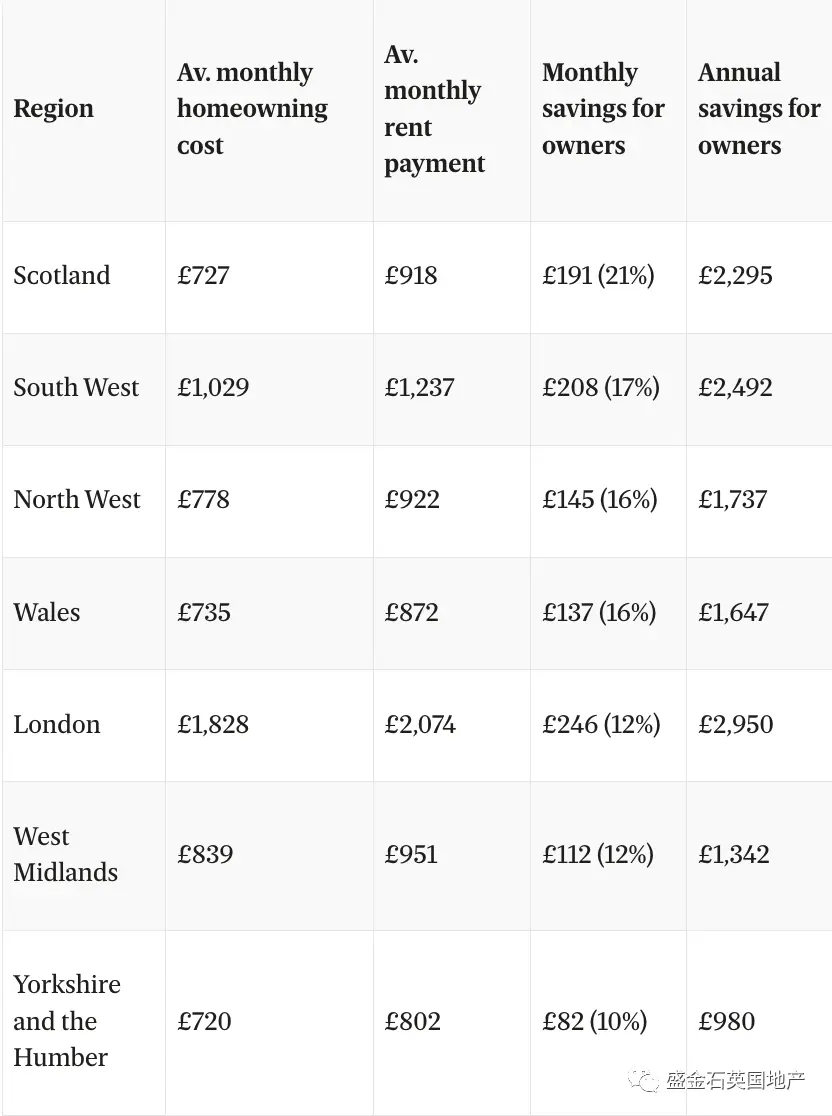Select the London region cell
Viewport: 832px width, 1116px height.
click(57, 724)
